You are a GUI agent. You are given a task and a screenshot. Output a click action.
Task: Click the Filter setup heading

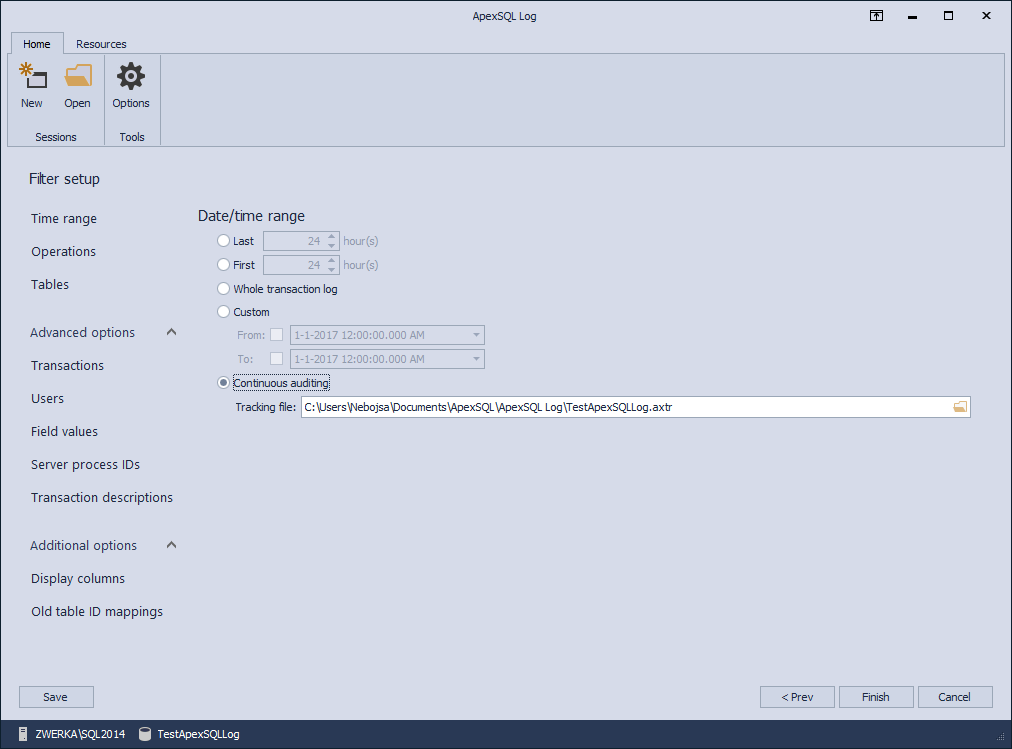65,179
